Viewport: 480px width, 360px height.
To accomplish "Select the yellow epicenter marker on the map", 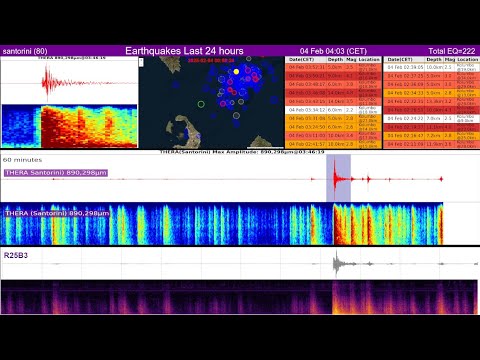I will pyautogui.click(x=236, y=71).
